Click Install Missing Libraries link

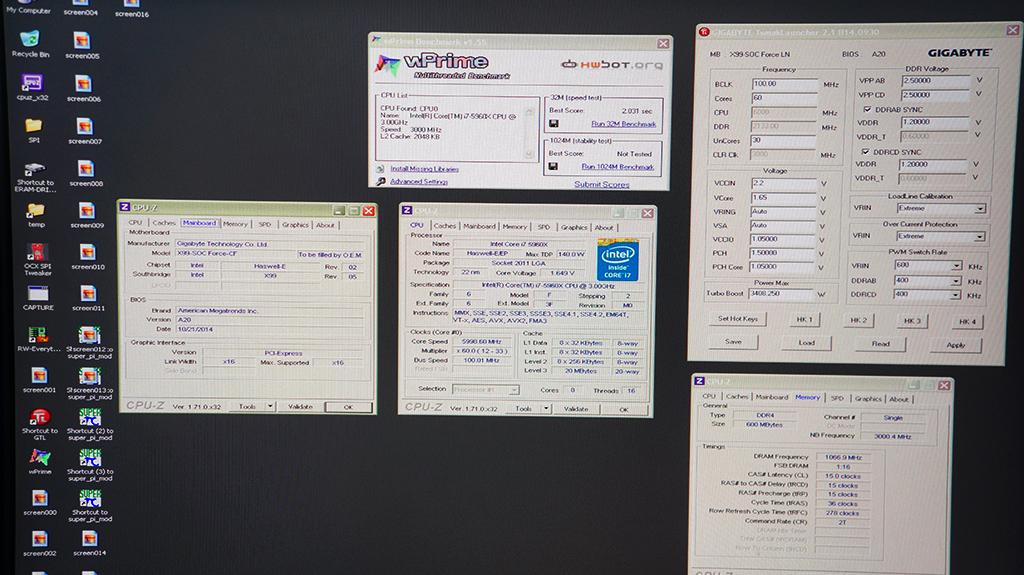point(424,169)
